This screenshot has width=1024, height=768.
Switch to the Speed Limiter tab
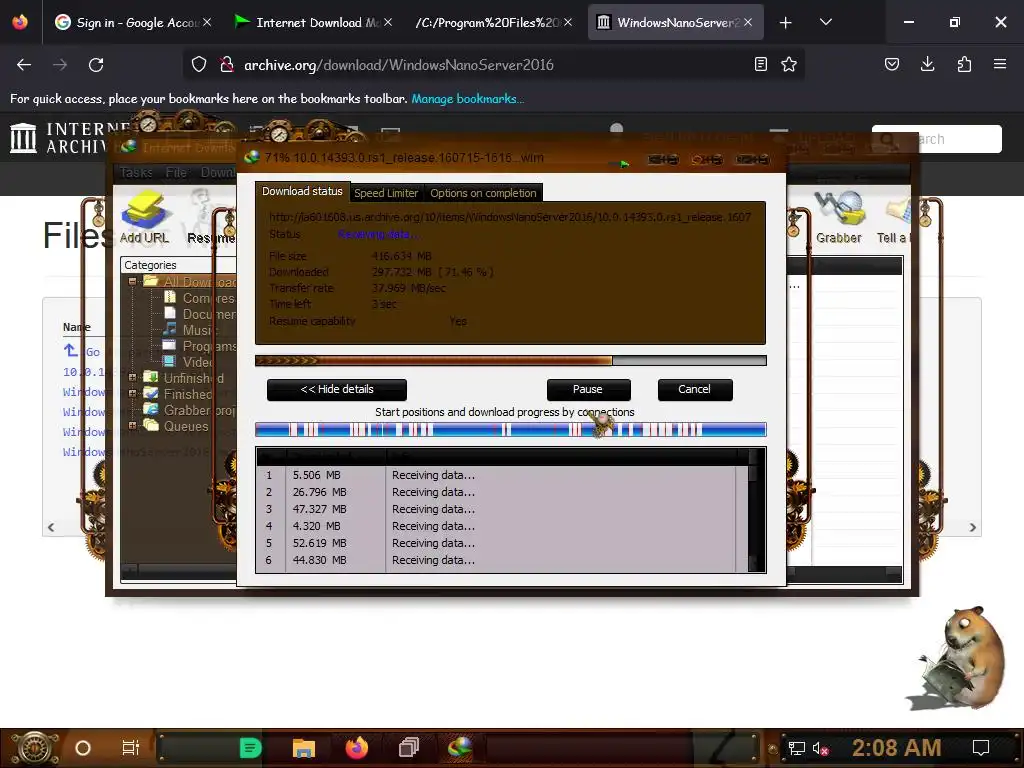click(386, 193)
